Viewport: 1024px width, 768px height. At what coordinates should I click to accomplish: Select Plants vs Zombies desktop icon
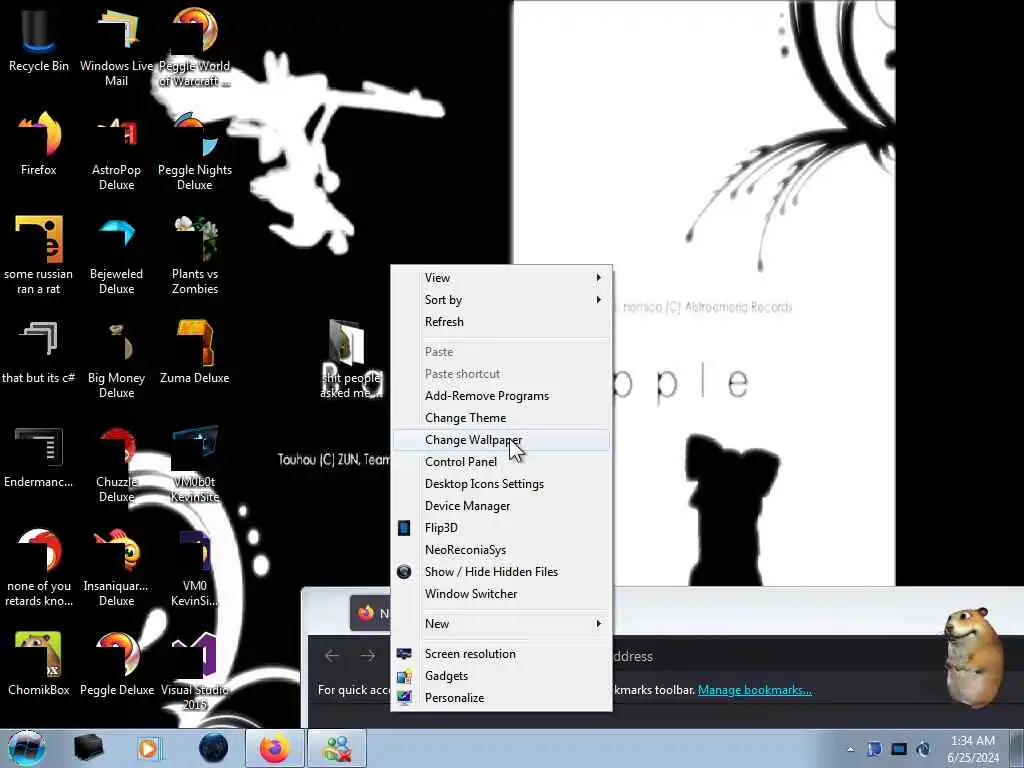[x=195, y=255]
